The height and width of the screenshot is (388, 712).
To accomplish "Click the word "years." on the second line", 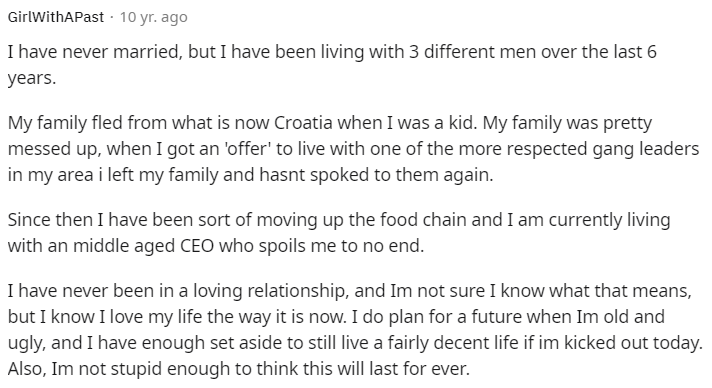I will click(x=32, y=78).
